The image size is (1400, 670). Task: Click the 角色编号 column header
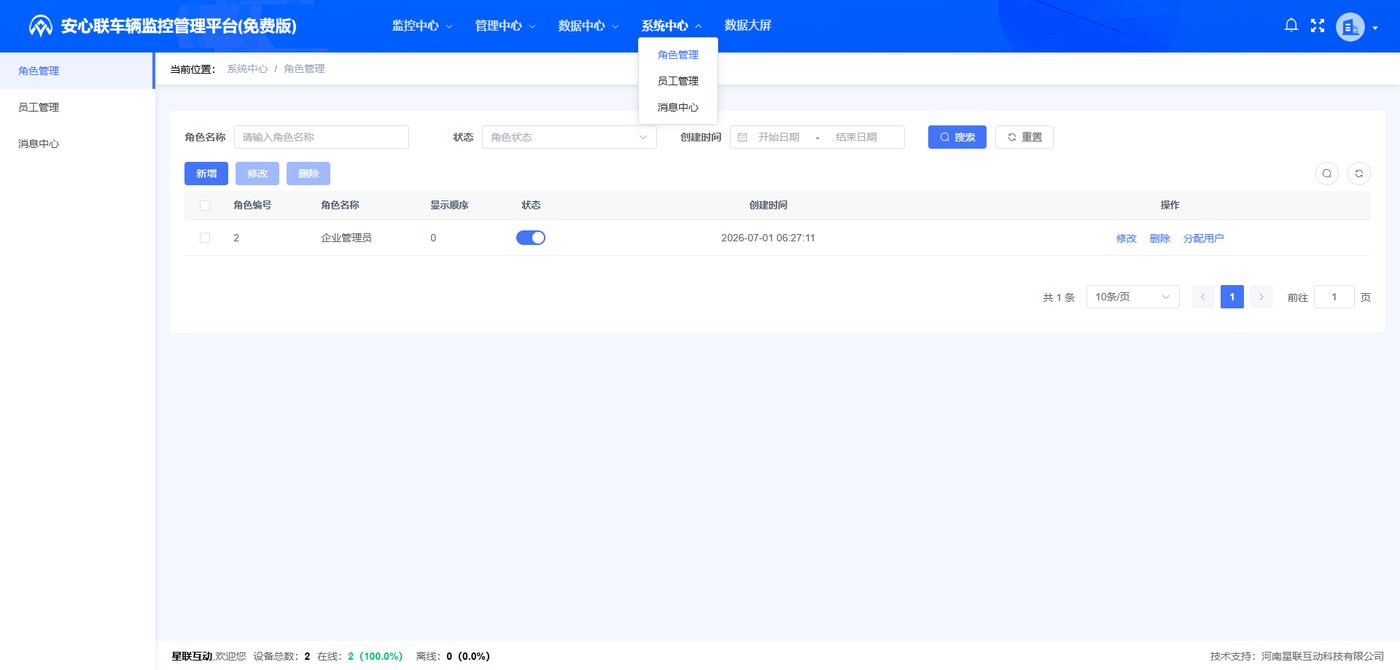point(252,205)
